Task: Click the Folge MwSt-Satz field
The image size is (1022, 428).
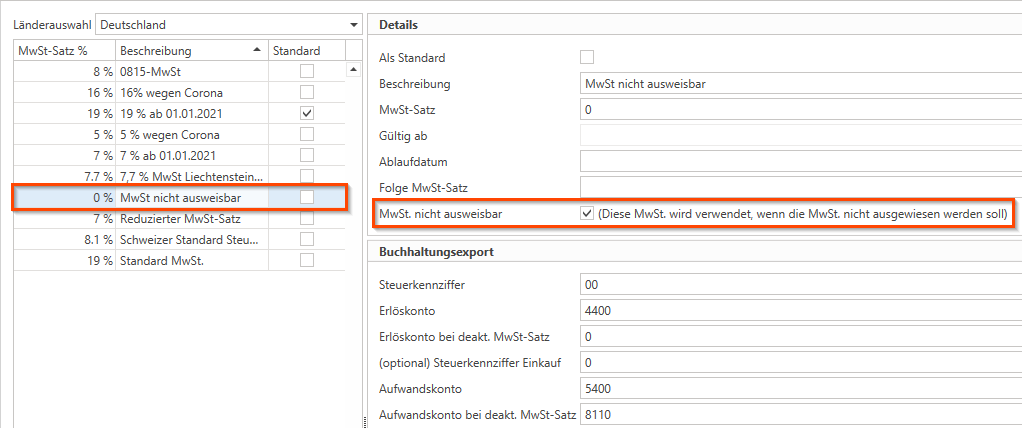Action: [800, 187]
